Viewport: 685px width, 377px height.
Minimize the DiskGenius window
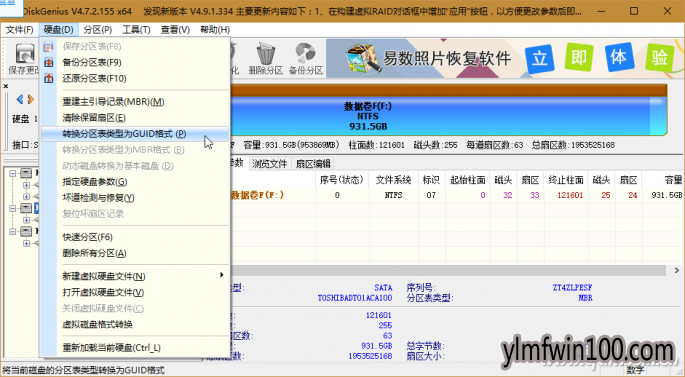(601, 11)
